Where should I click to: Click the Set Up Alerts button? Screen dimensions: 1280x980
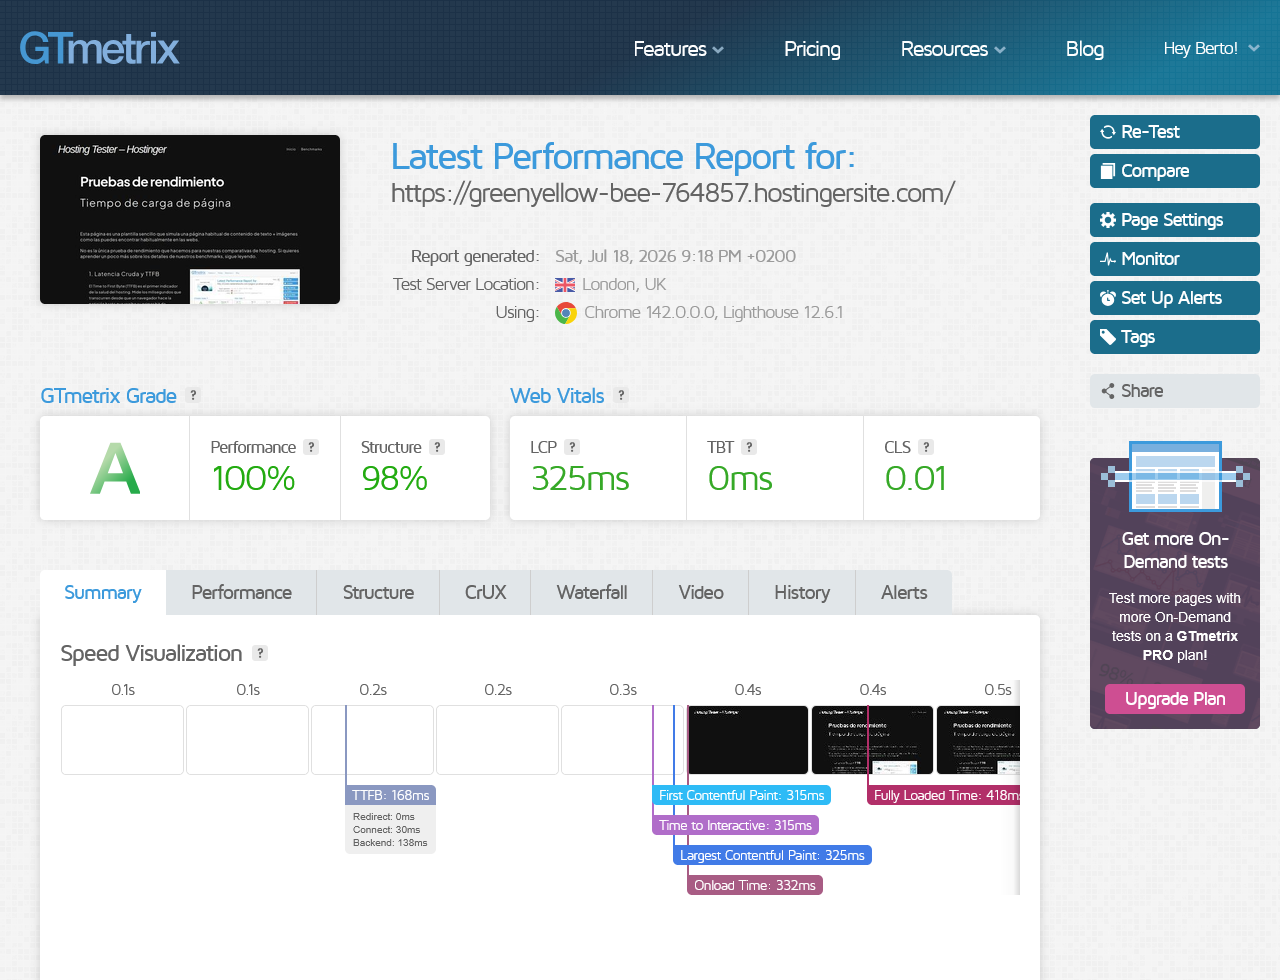coord(1175,298)
